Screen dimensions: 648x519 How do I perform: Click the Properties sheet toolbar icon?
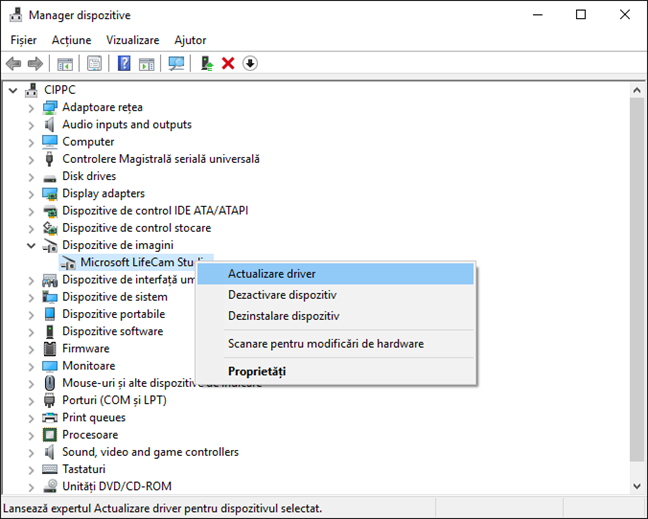click(x=94, y=63)
